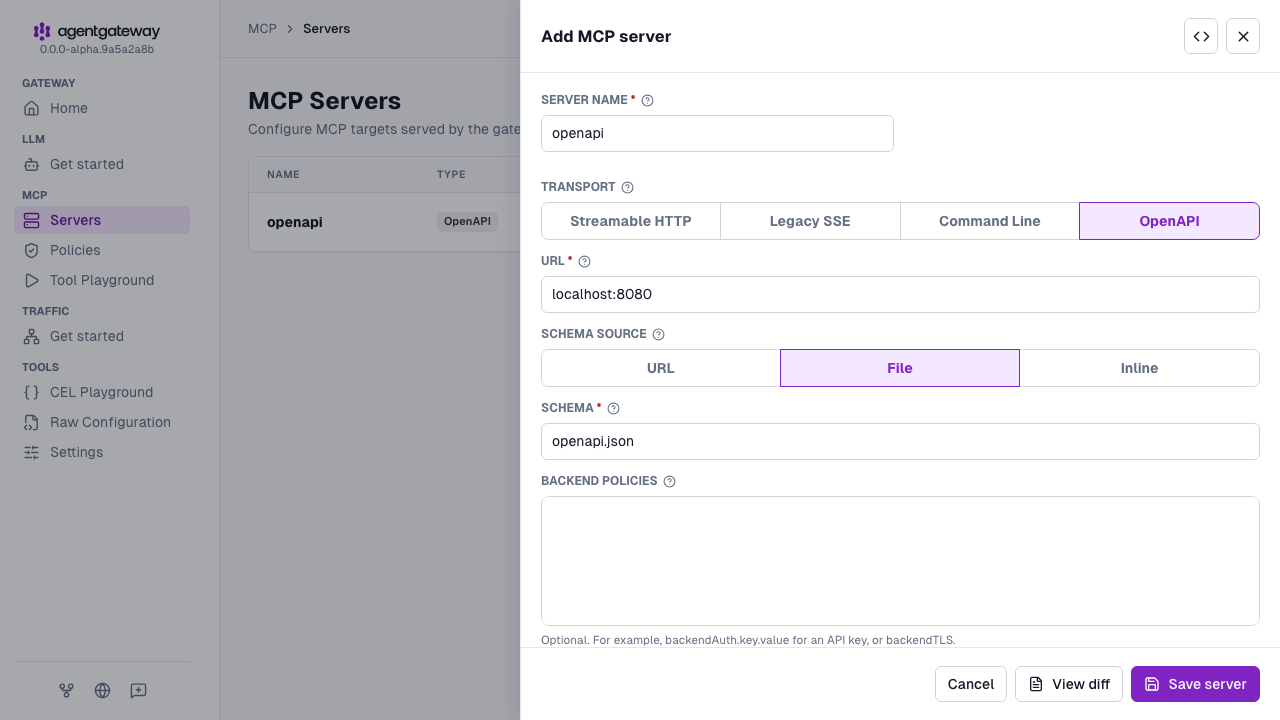Click the save disk icon

tap(1152, 684)
